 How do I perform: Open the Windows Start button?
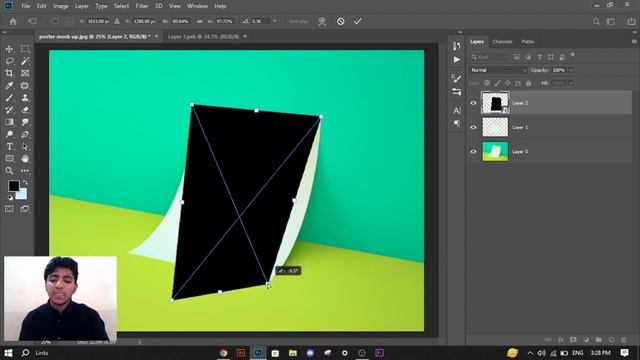[x=8, y=353]
